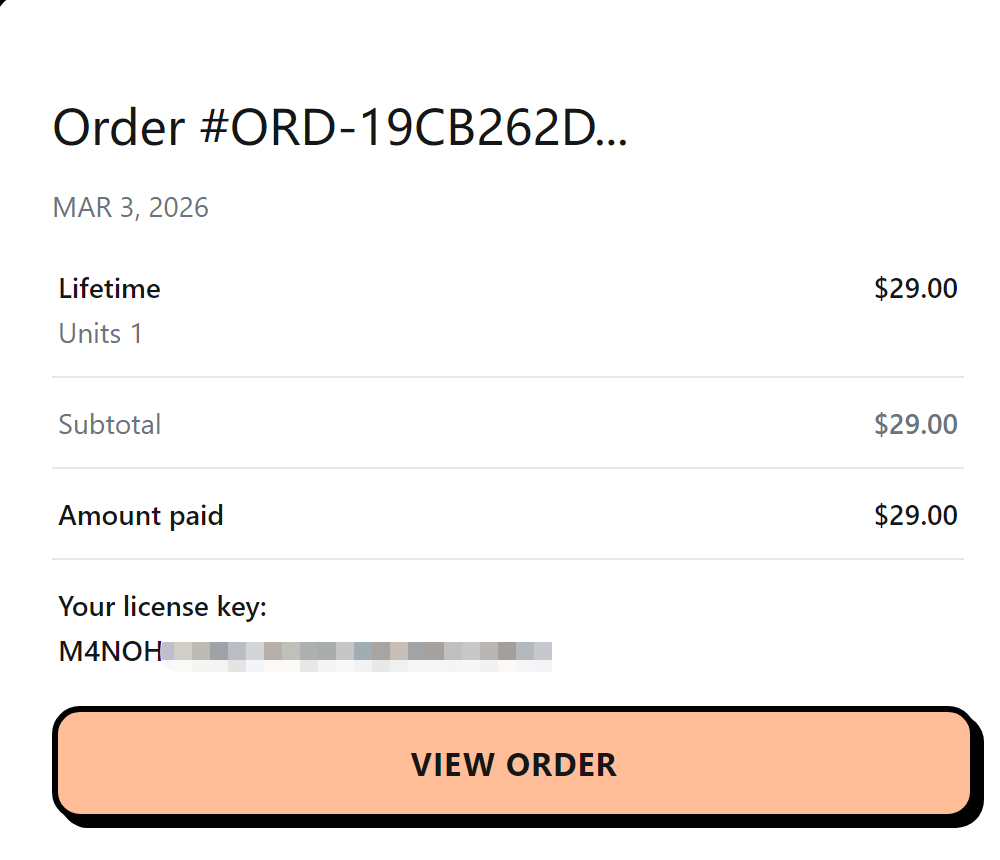Image resolution: width=1000 pixels, height=860 pixels.
Task: Click the $29.00 amount paid value
Action: click(x=913, y=515)
